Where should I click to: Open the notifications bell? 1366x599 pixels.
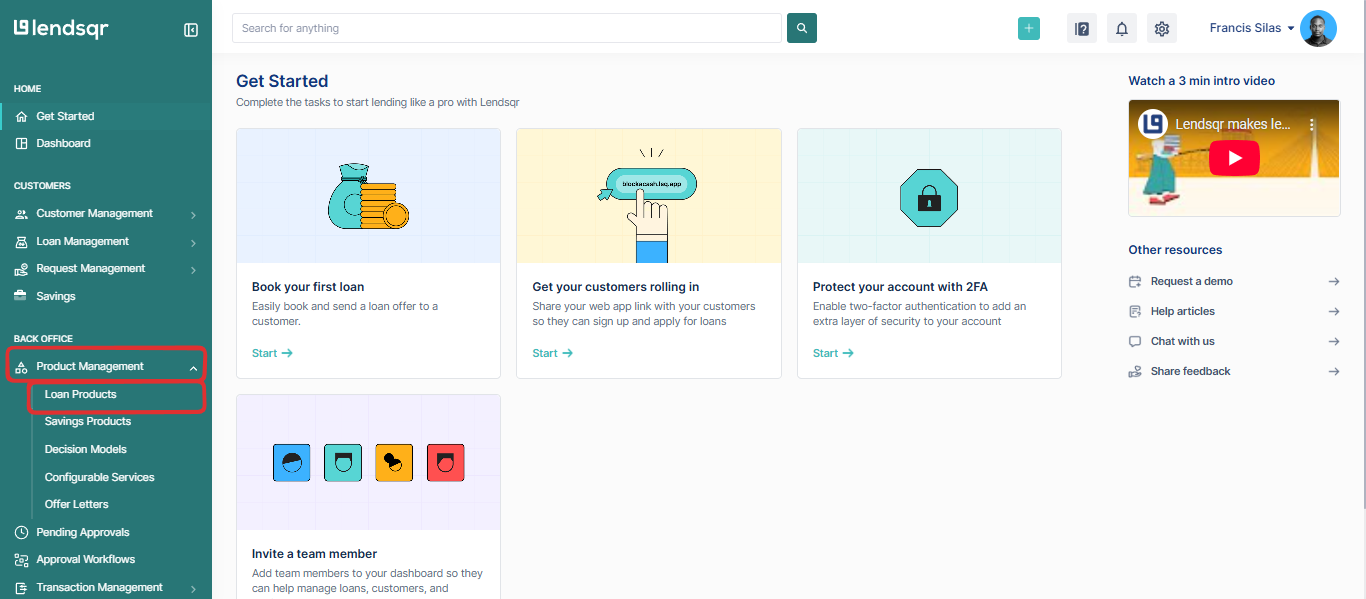[1122, 29]
